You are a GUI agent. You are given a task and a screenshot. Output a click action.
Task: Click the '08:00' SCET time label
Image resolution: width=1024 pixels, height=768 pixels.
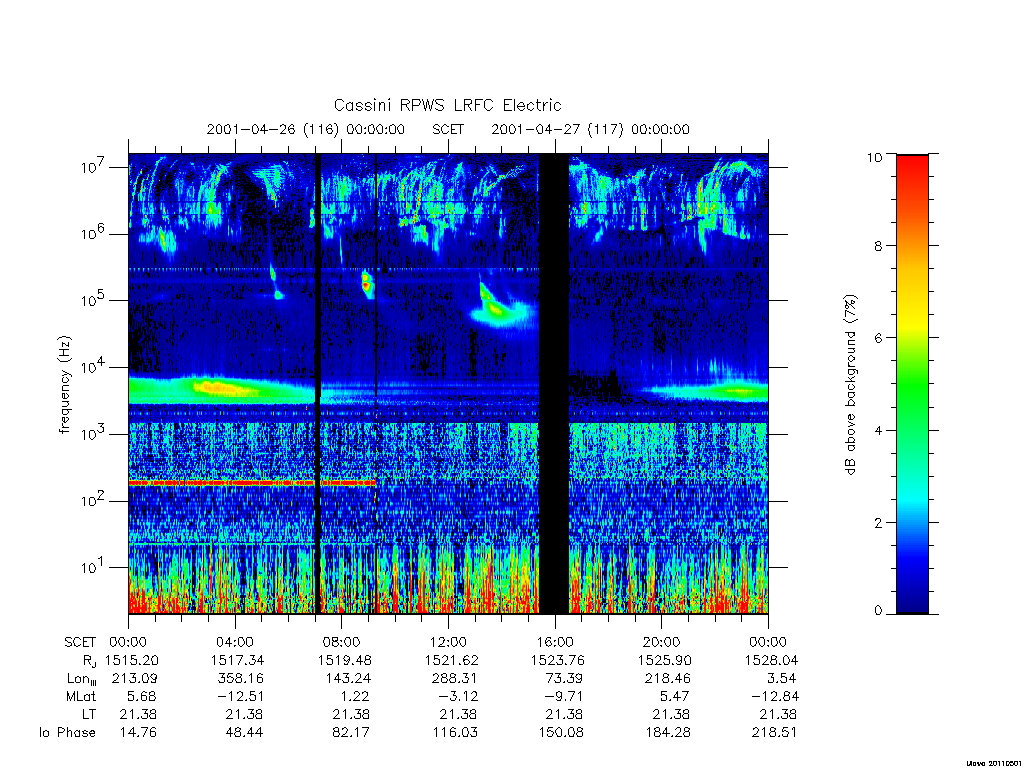point(342,642)
